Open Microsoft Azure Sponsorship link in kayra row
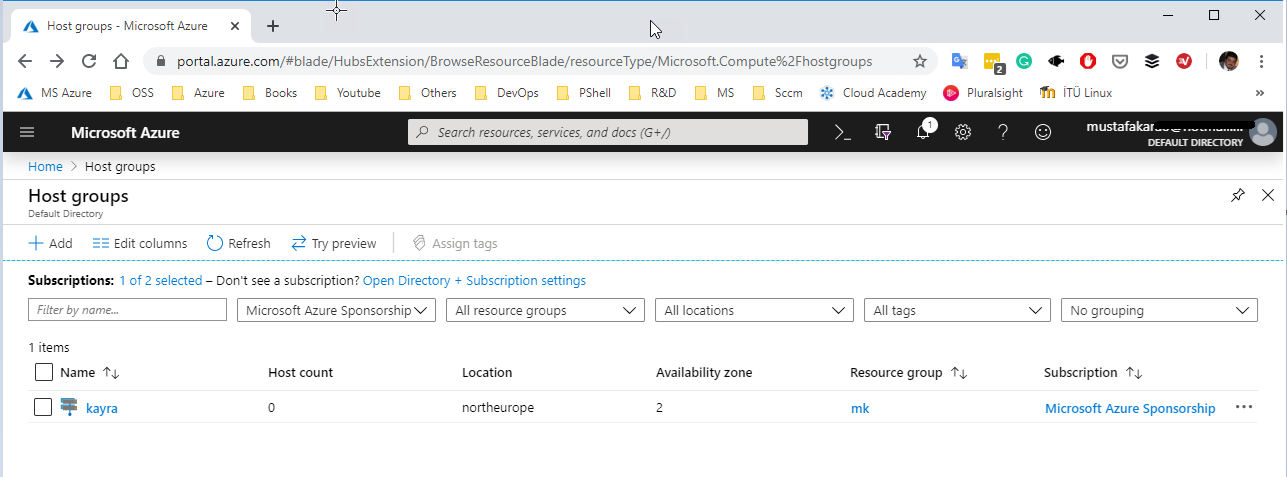Screen dimensions: 1287x477 coord(1130,408)
